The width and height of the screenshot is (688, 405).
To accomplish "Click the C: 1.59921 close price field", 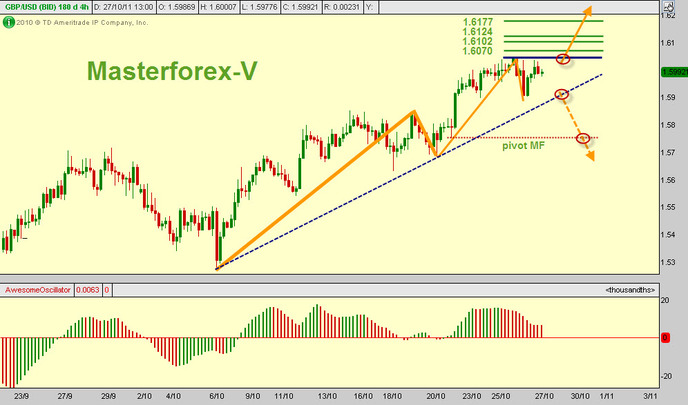I will point(299,7).
